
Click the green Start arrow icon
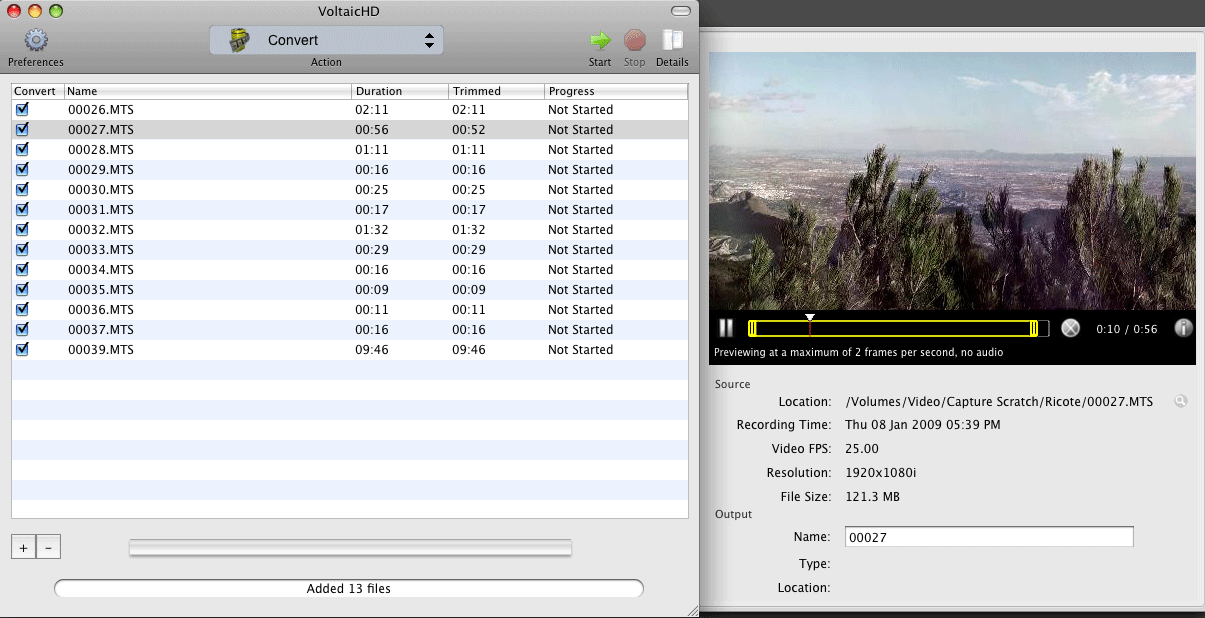tap(600, 41)
